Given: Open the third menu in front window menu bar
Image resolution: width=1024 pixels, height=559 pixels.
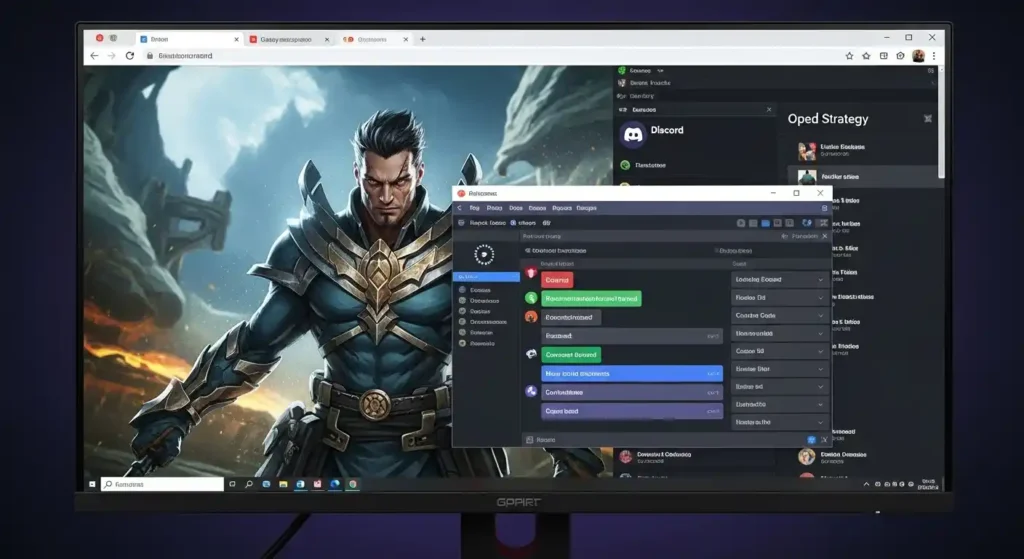Looking at the screenshot, I should (x=516, y=208).
